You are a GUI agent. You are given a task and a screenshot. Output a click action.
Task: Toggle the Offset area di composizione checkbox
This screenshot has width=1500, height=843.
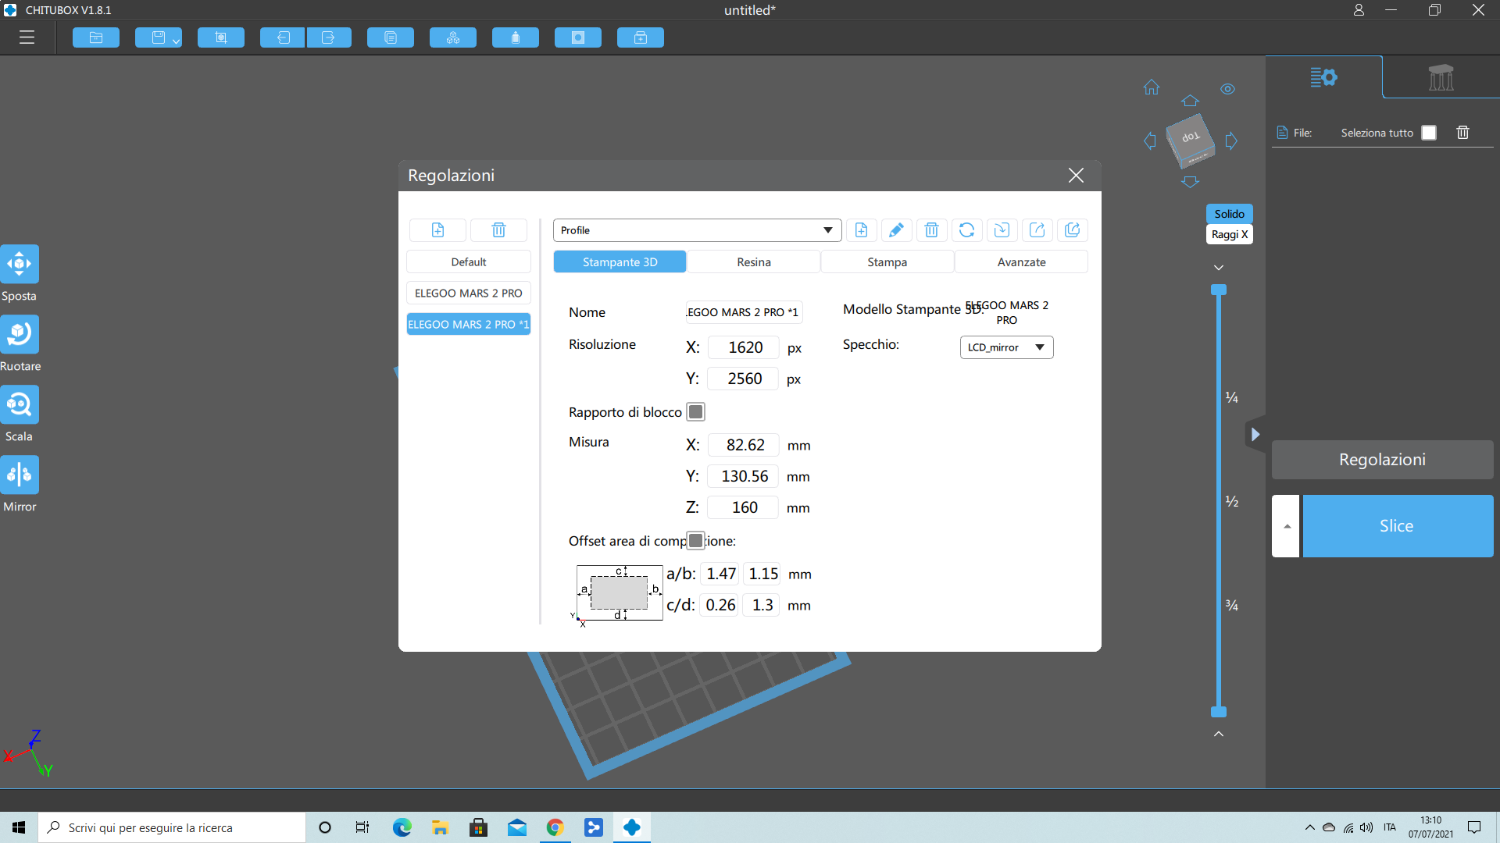pyautogui.click(x=696, y=541)
